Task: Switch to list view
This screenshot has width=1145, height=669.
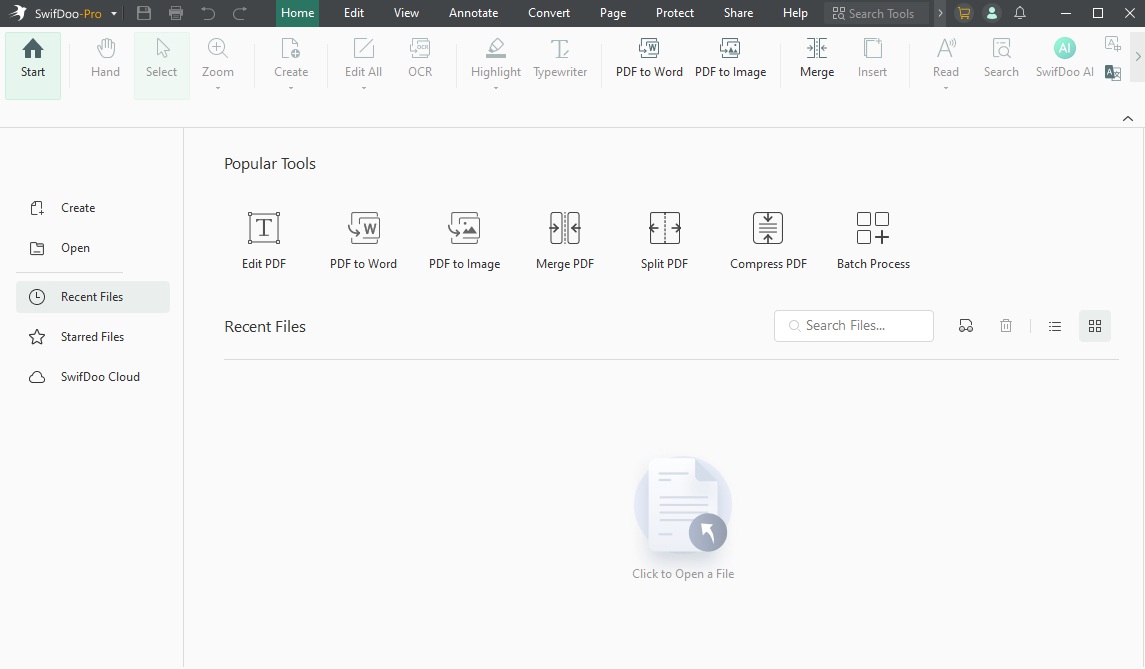Action: click(x=1054, y=326)
